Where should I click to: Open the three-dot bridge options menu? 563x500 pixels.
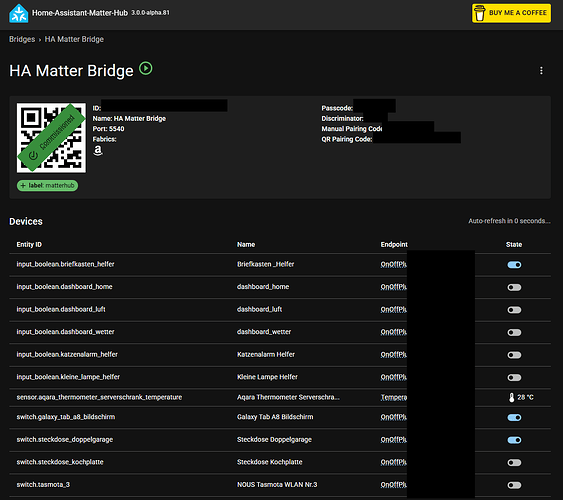point(541,71)
